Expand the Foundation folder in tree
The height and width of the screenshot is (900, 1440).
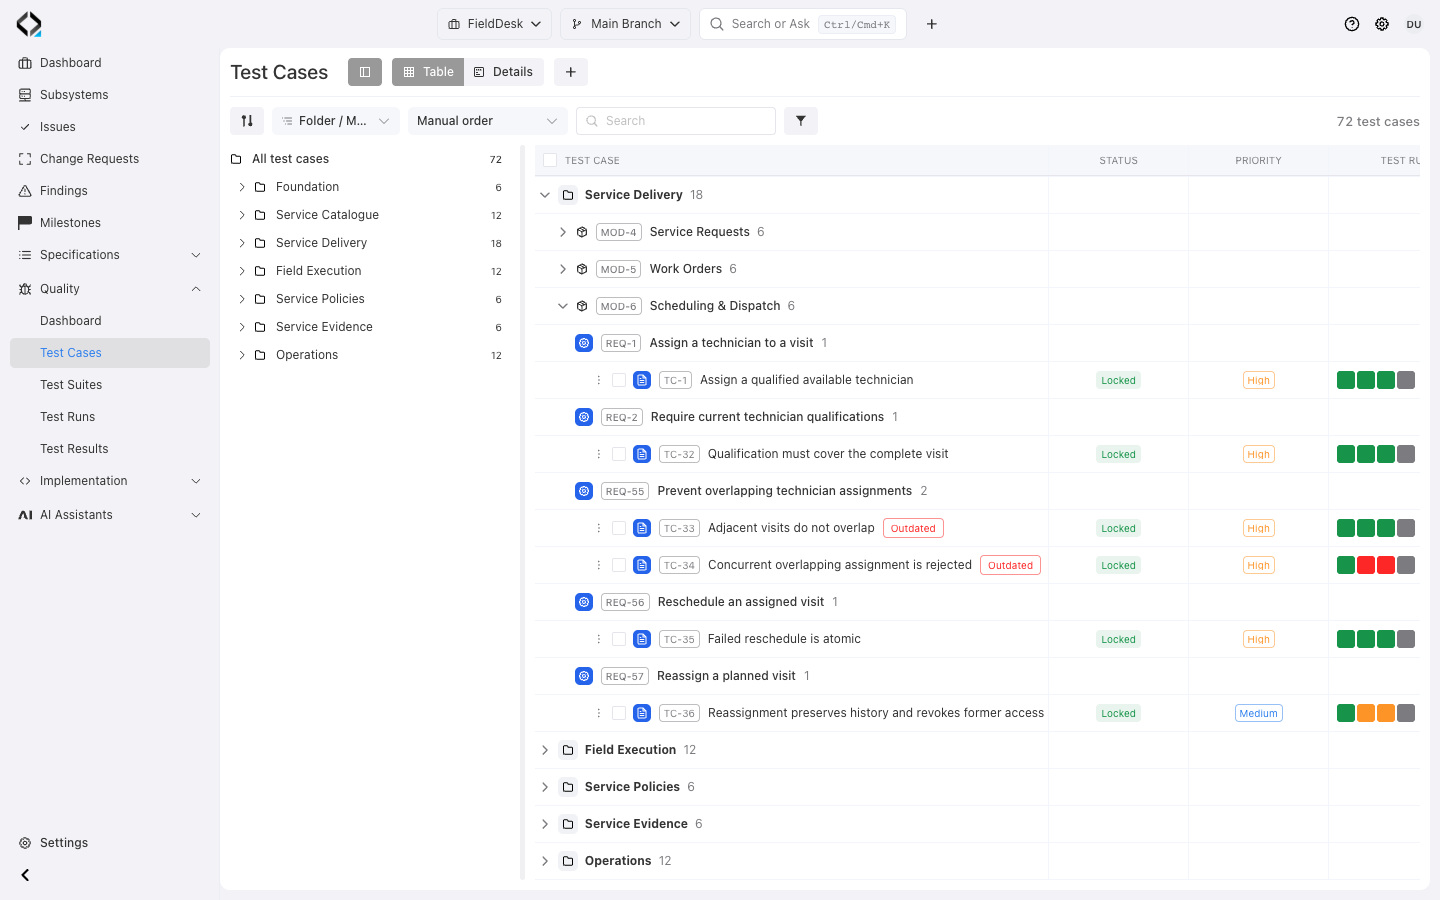click(x=242, y=187)
